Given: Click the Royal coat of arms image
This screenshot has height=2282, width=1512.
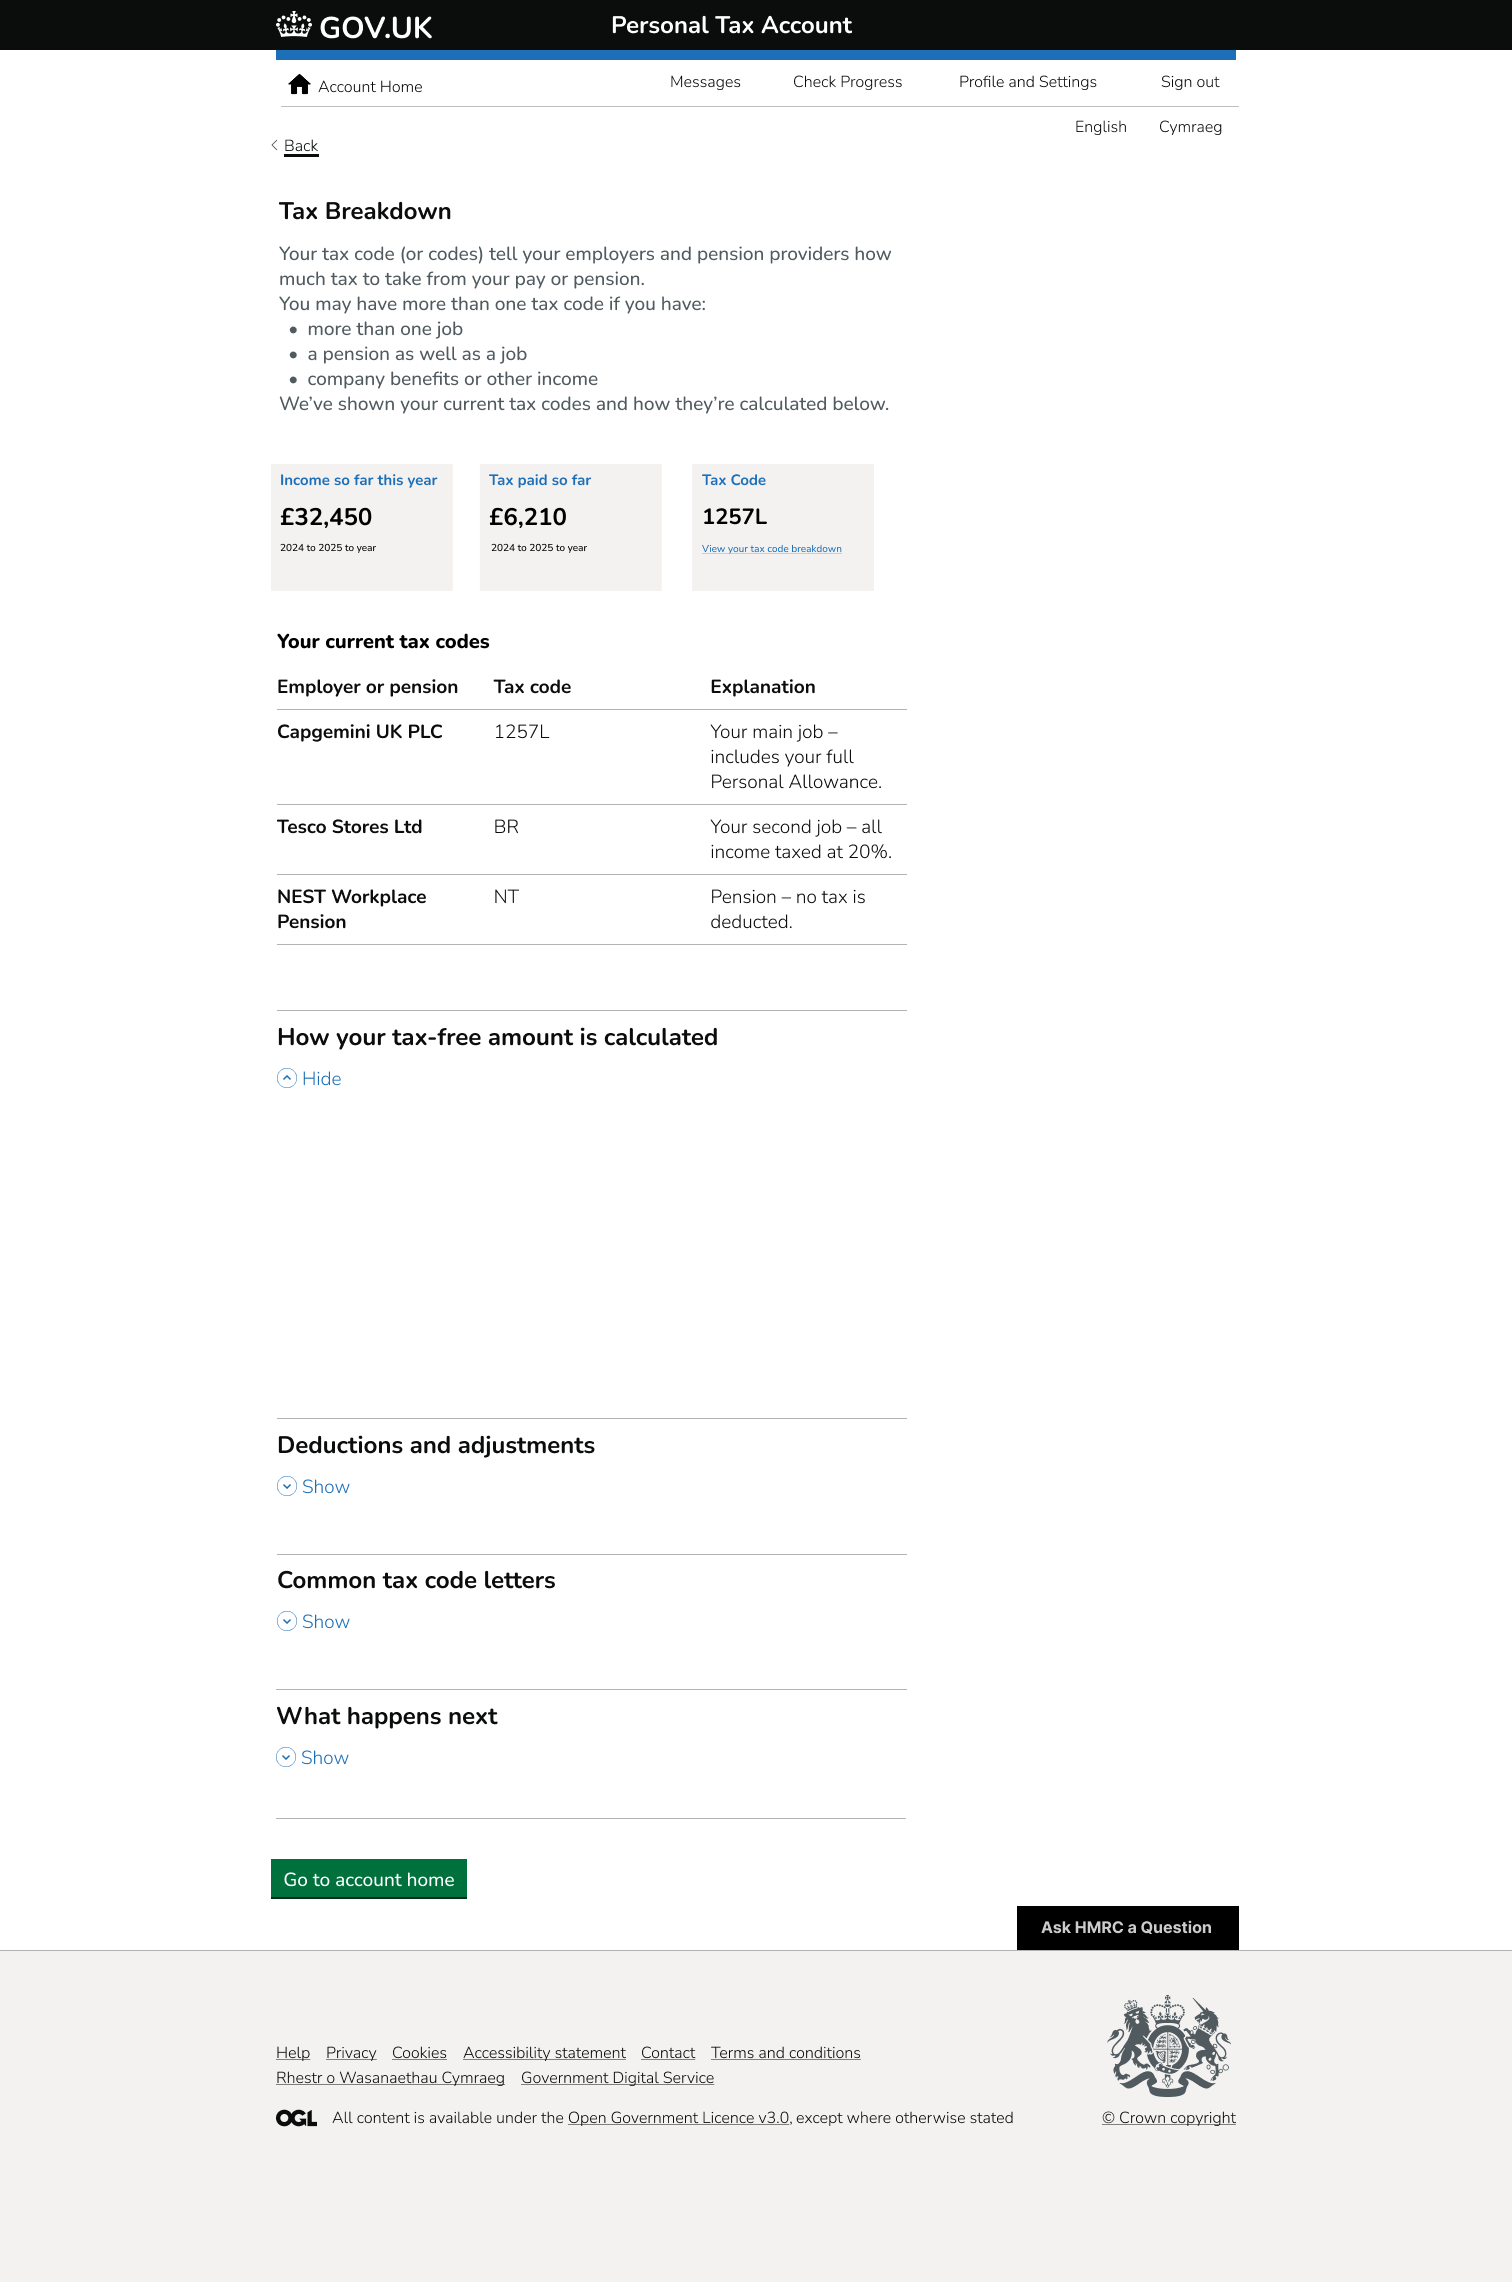Looking at the screenshot, I should [1169, 2046].
